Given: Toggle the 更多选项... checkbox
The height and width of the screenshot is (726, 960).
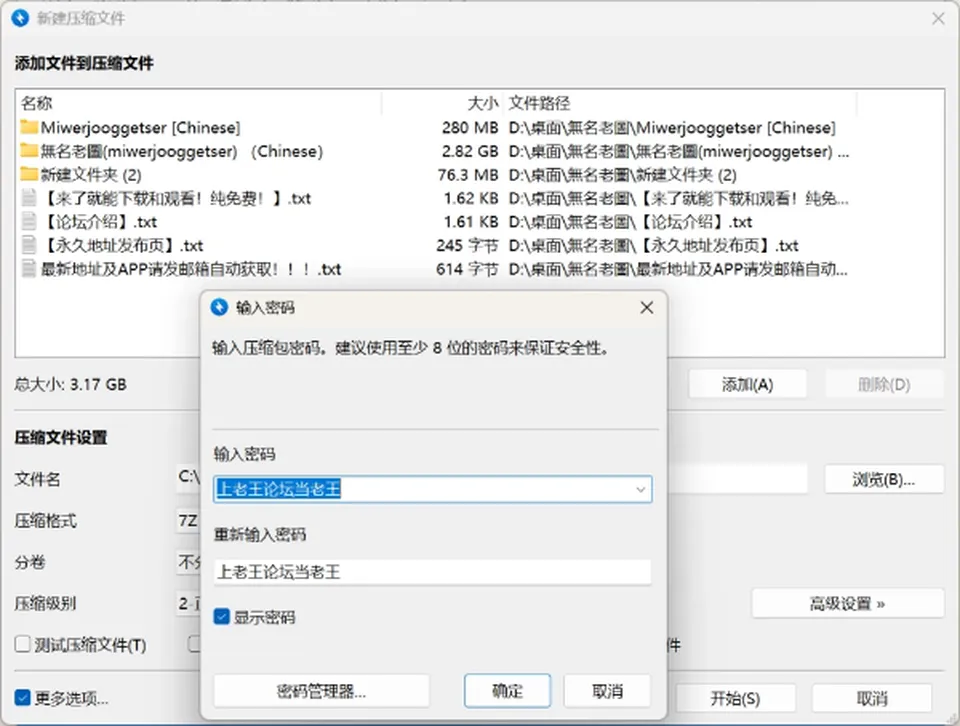Looking at the screenshot, I should 23,698.
